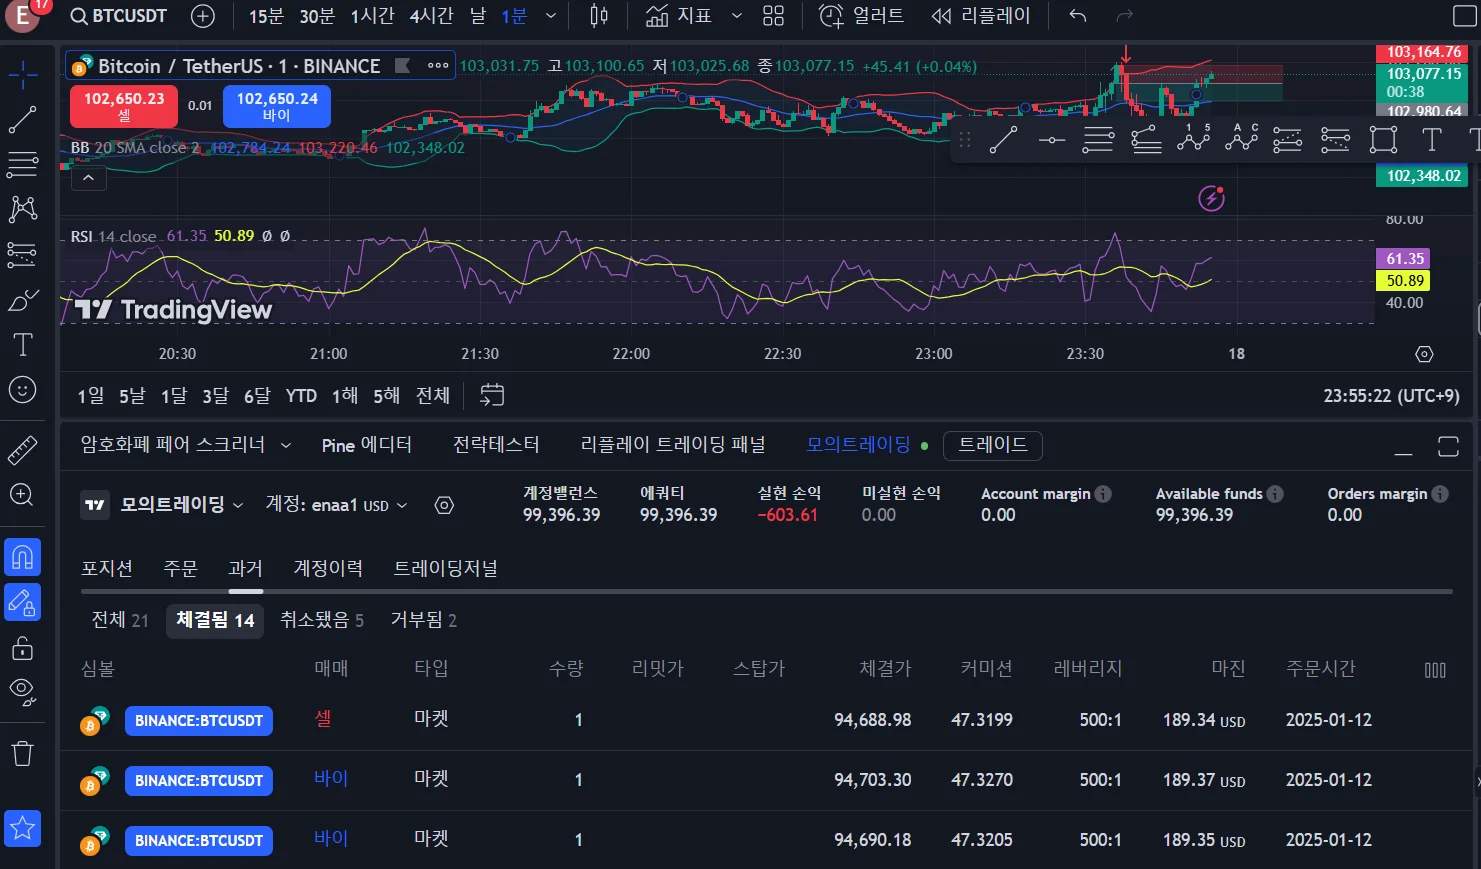The width and height of the screenshot is (1481, 869).
Task: Open the forecasting and measurement tools in left sidebar
Action: [x=23, y=254]
